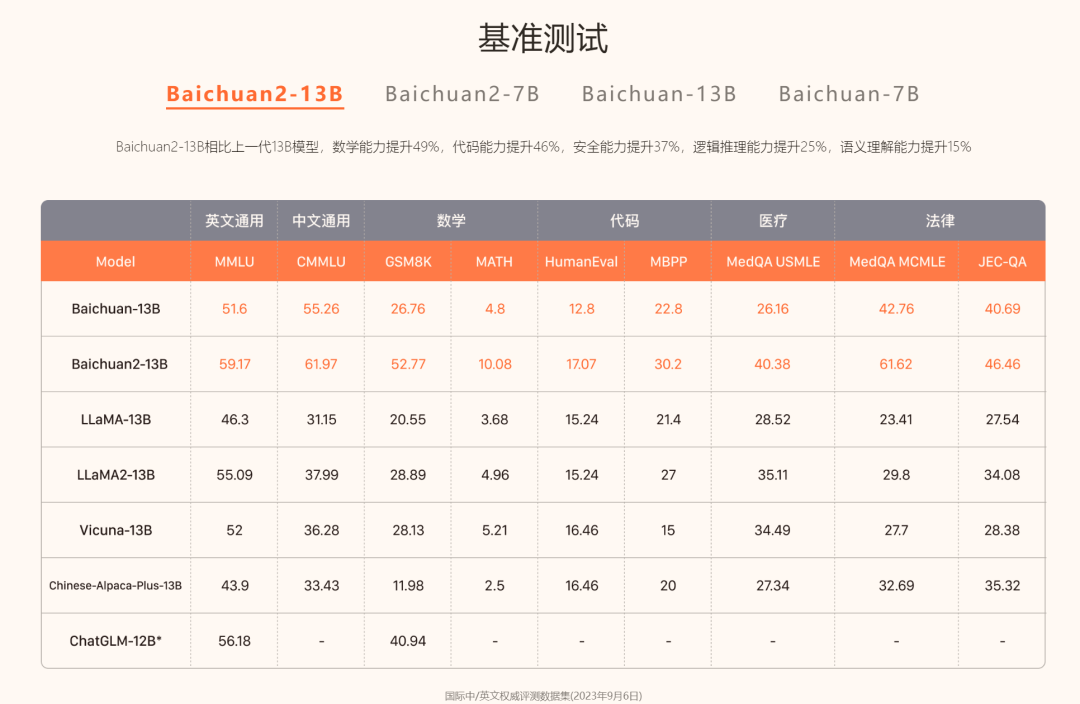This screenshot has height=704, width=1080.
Task: Click the HumanEval column header
Action: (581, 262)
